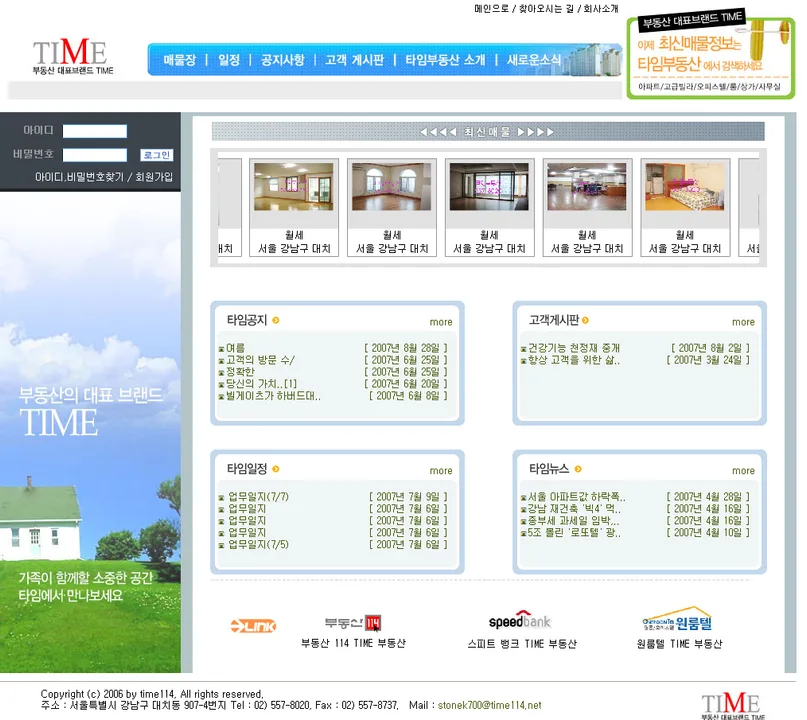Open the bedroom with bed listing thumbnail
807x720 pixels.
(x=685, y=187)
